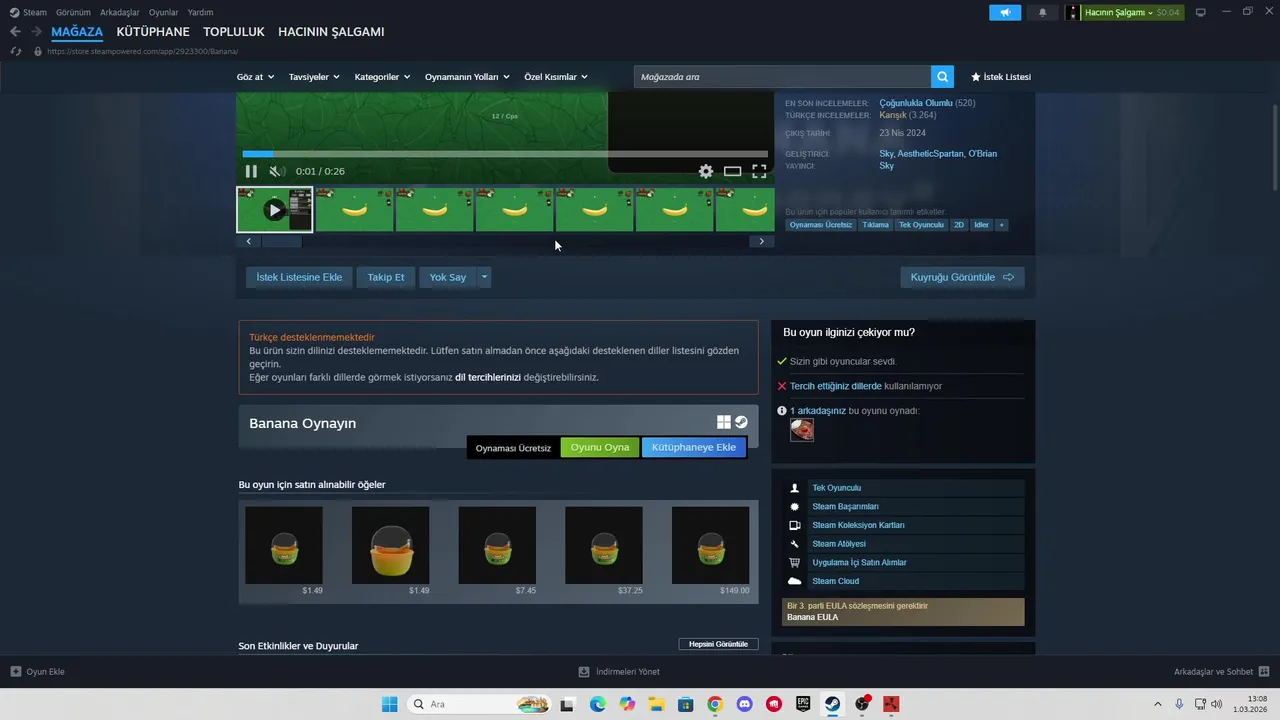The height and width of the screenshot is (720, 1280).
Task: Open the friend avatar who played
Action: [802, 430]
